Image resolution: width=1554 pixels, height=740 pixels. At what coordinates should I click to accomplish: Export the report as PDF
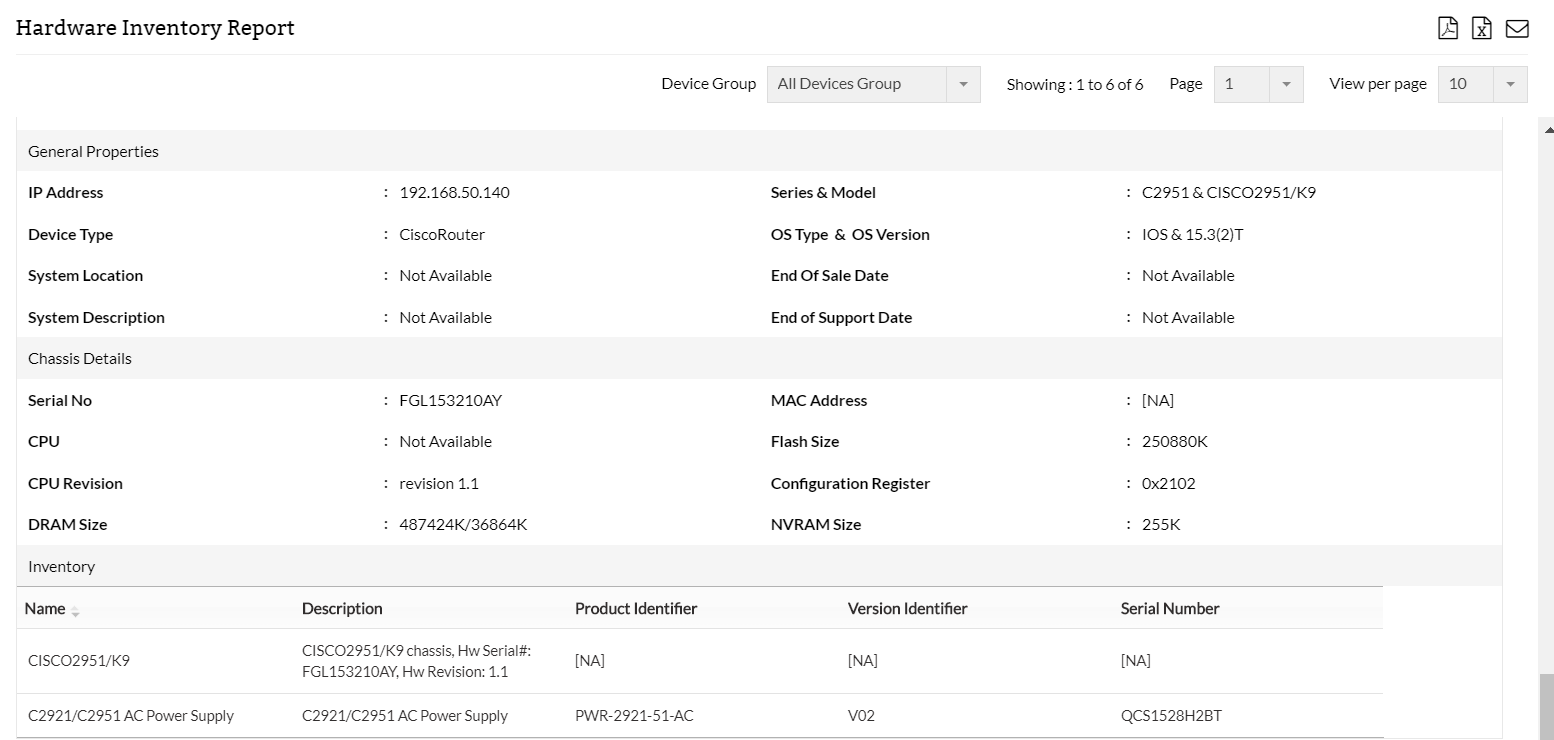1448,28
